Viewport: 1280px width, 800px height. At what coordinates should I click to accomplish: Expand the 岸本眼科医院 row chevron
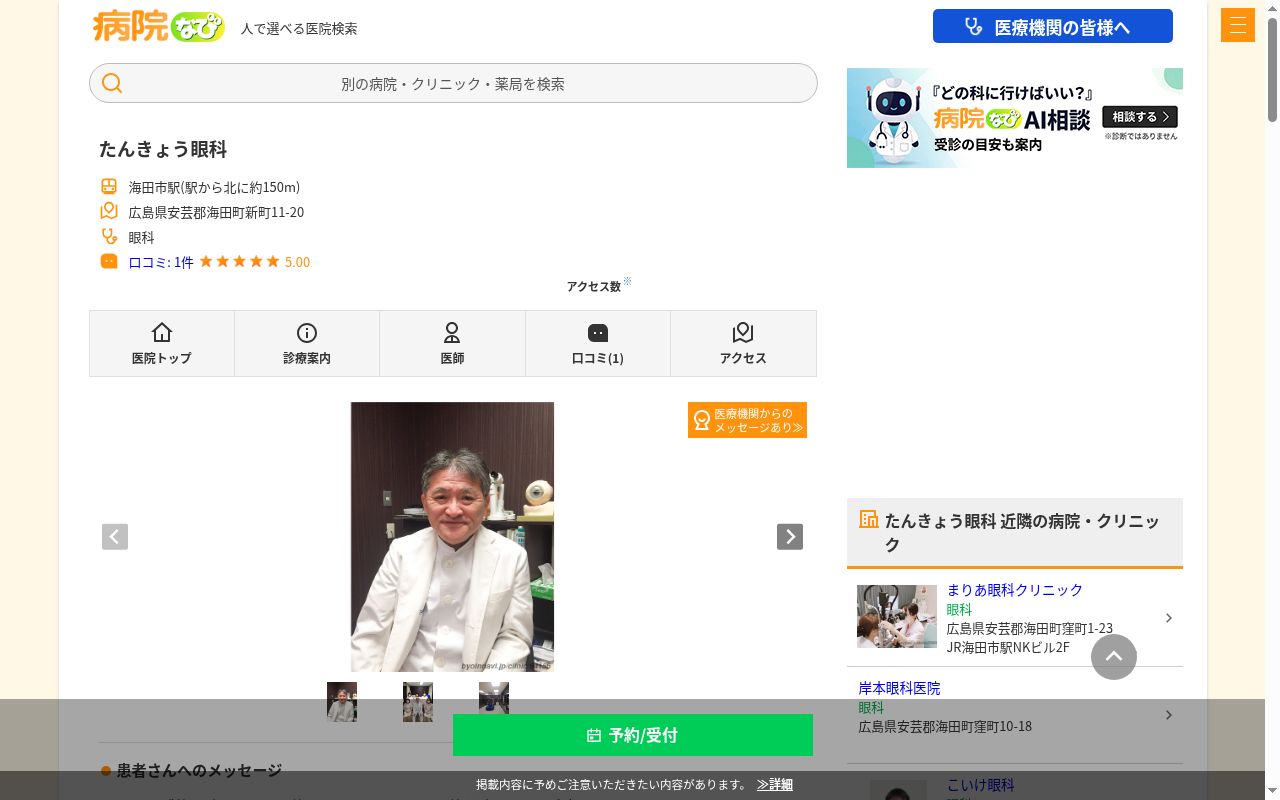[x=1168, y=715]
